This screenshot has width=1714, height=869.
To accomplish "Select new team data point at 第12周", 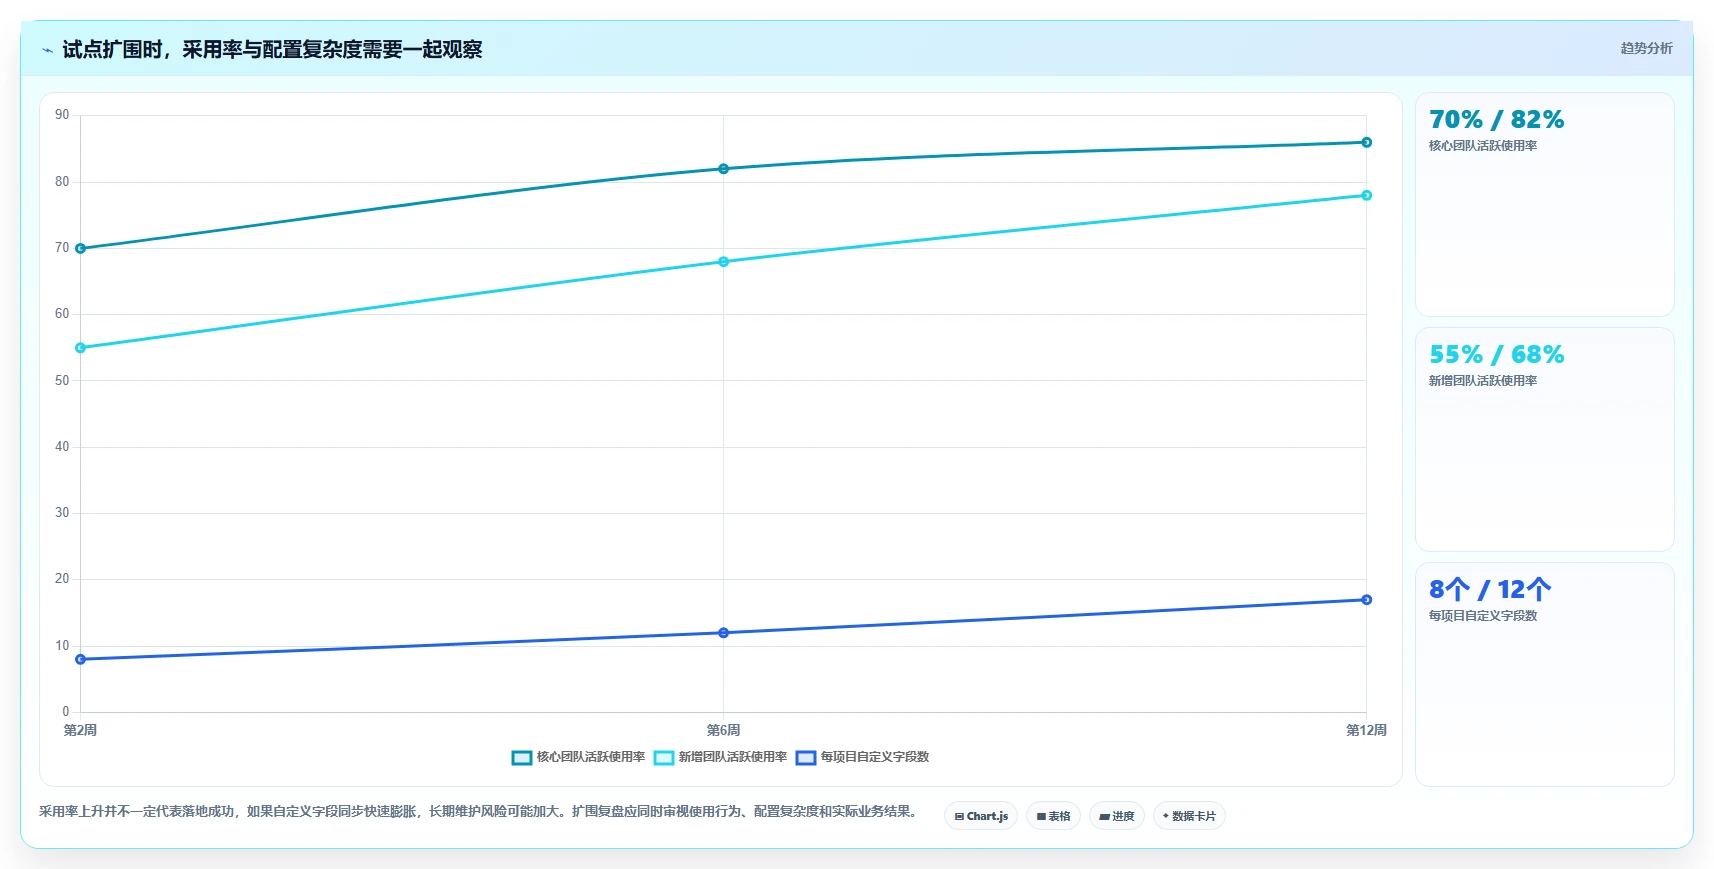I will pos(1366,195).
